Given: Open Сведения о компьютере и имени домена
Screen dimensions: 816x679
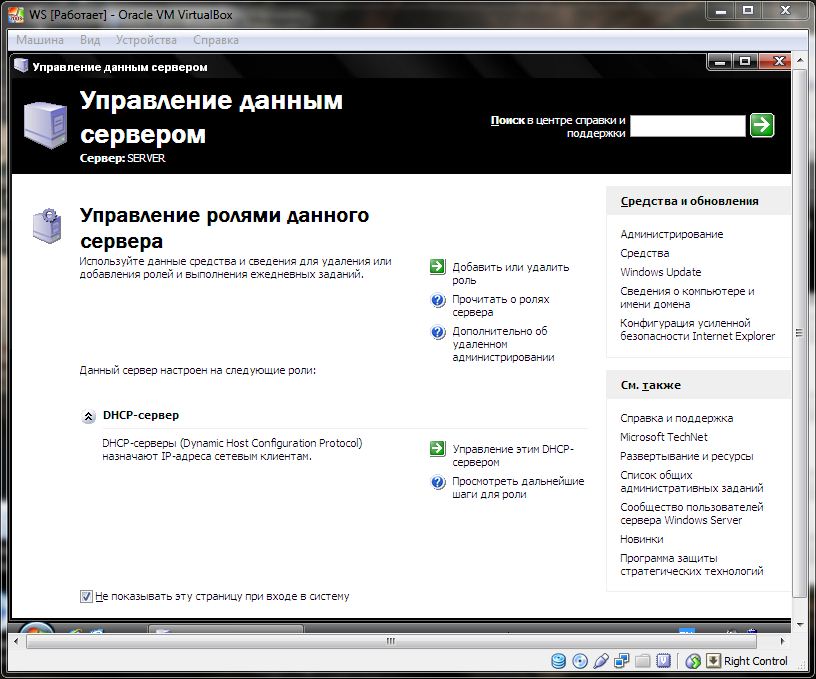Looking at the screenshot, I should pos(687,298).
